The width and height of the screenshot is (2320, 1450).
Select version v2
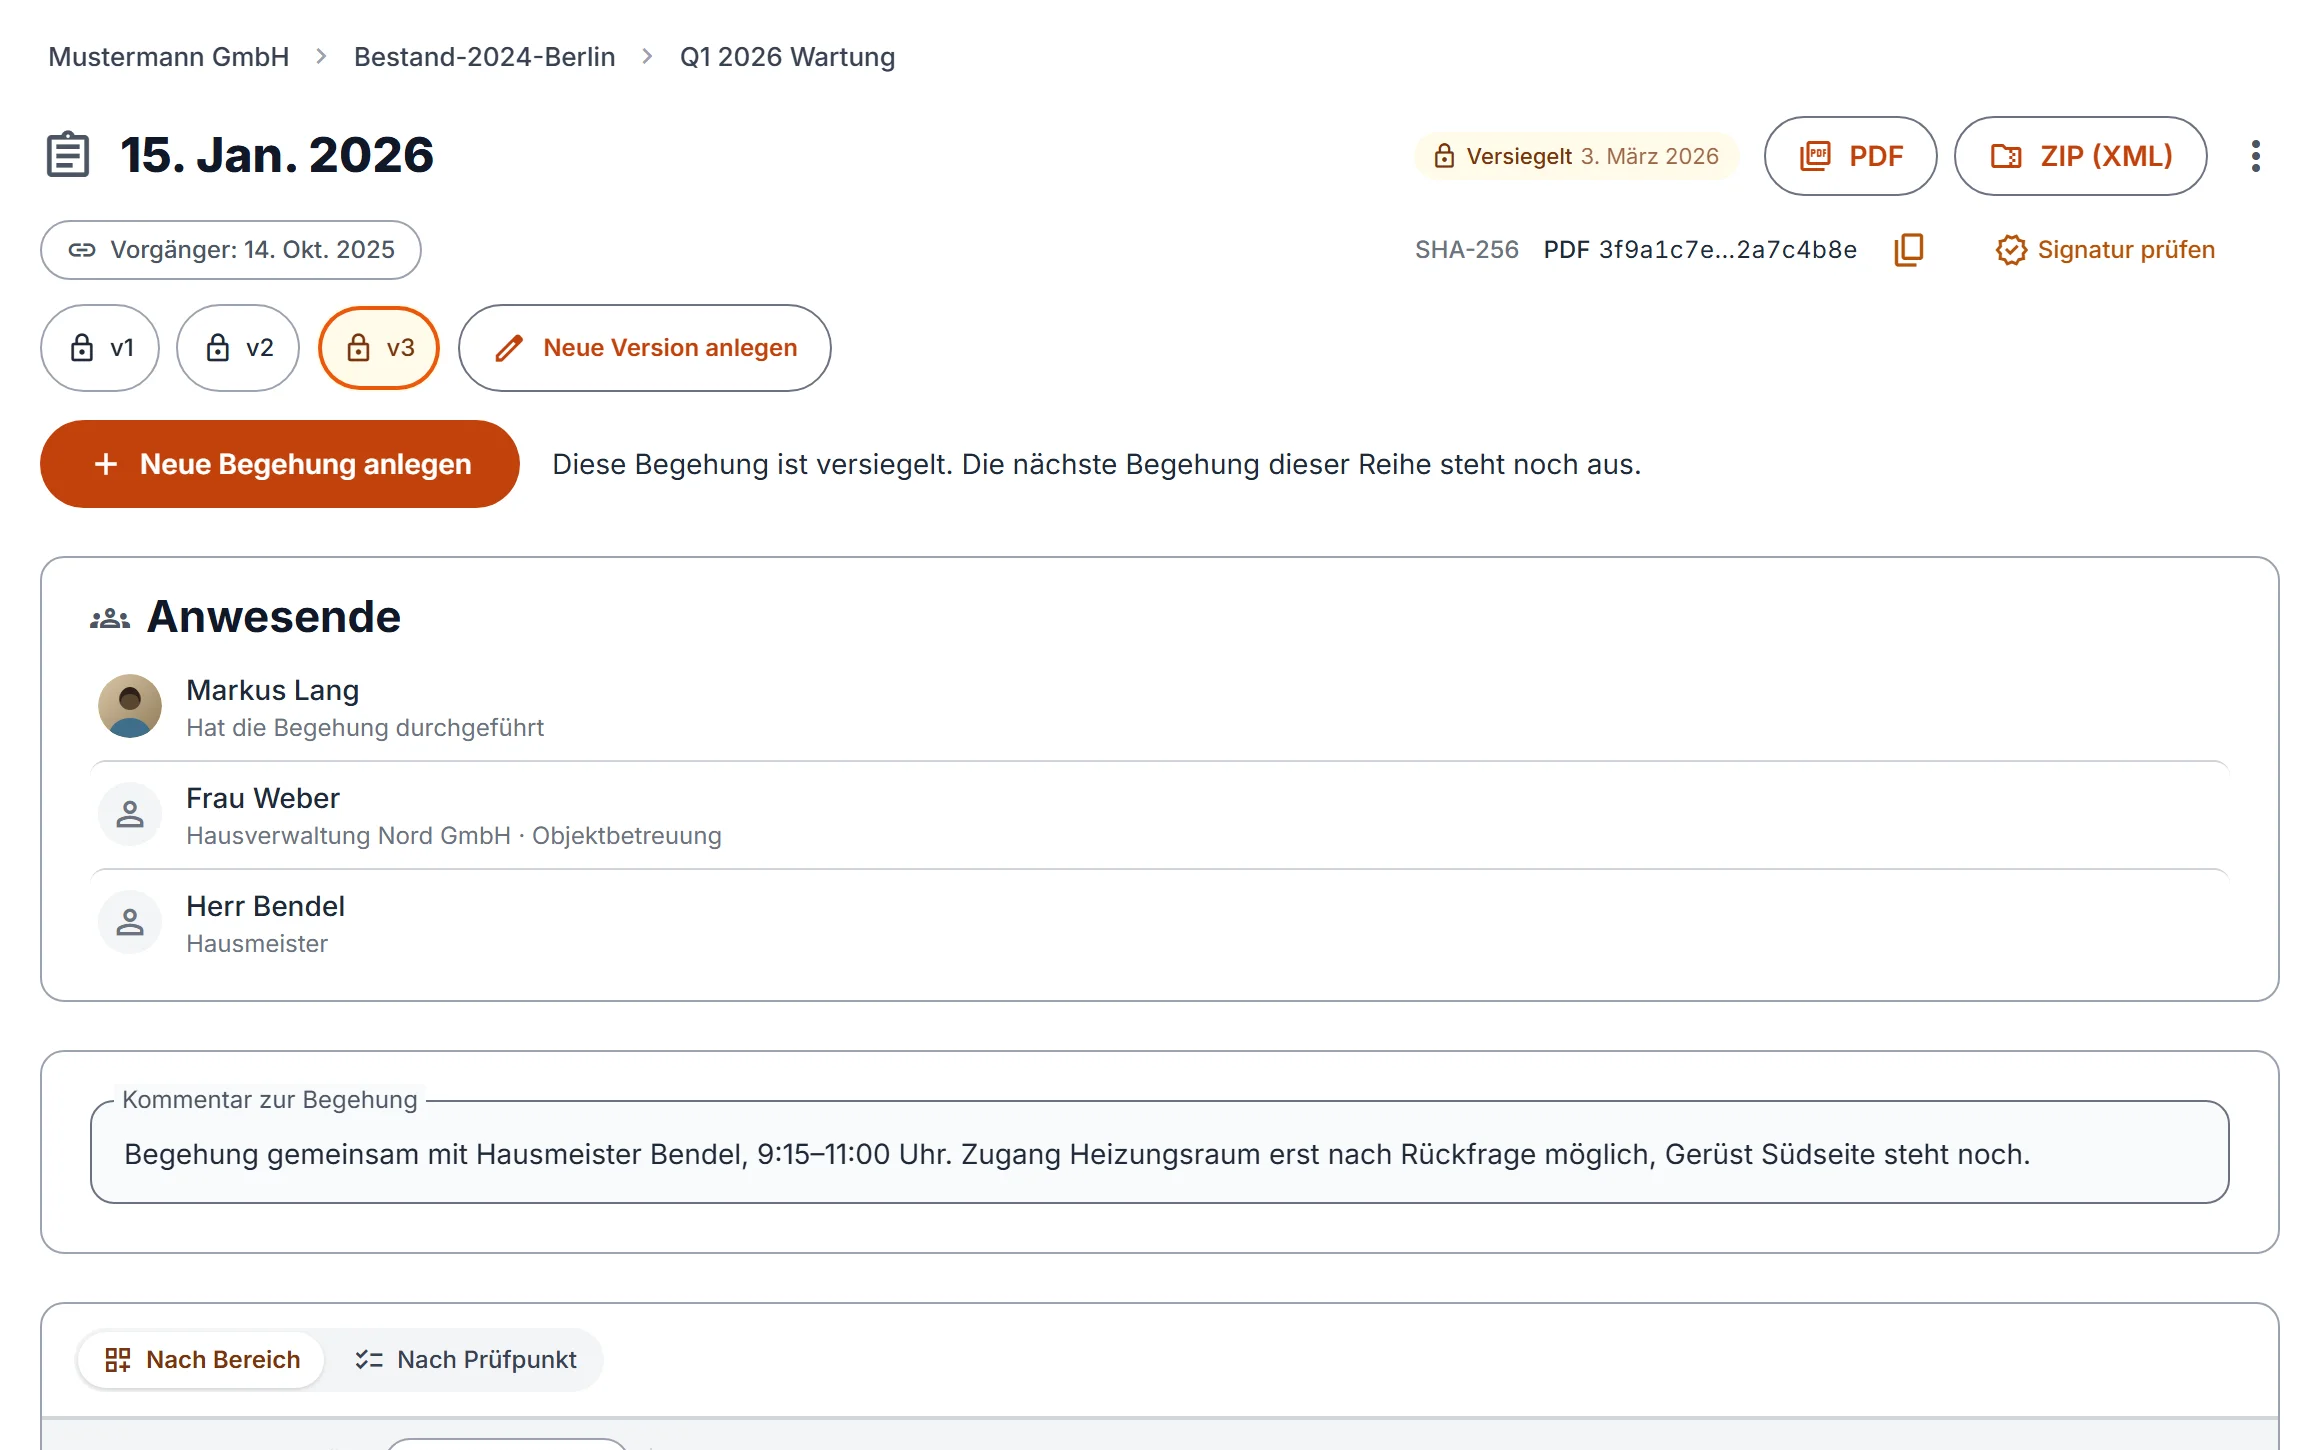tap(238, 348)
